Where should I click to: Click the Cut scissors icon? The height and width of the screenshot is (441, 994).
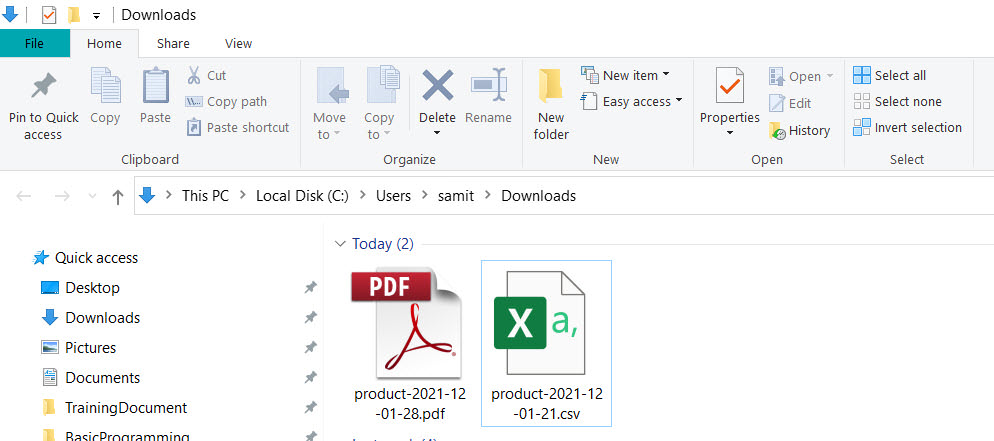193,75
